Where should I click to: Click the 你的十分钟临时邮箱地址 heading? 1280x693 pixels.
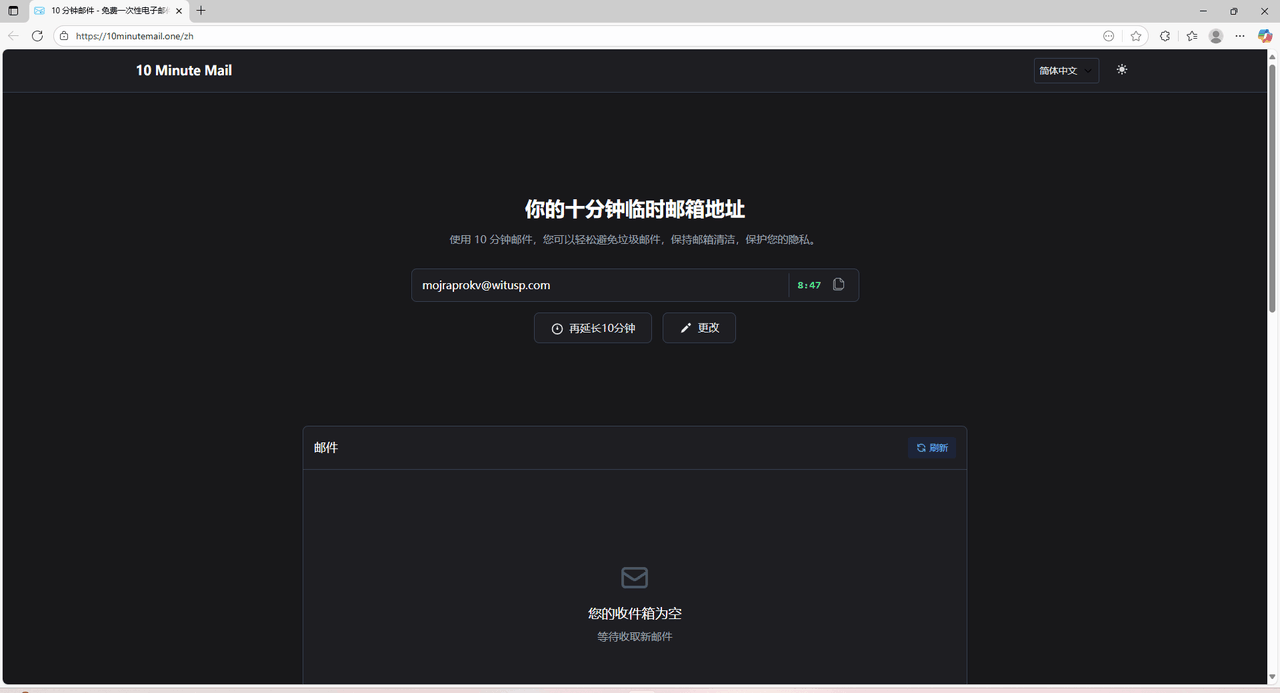[635, 209]
